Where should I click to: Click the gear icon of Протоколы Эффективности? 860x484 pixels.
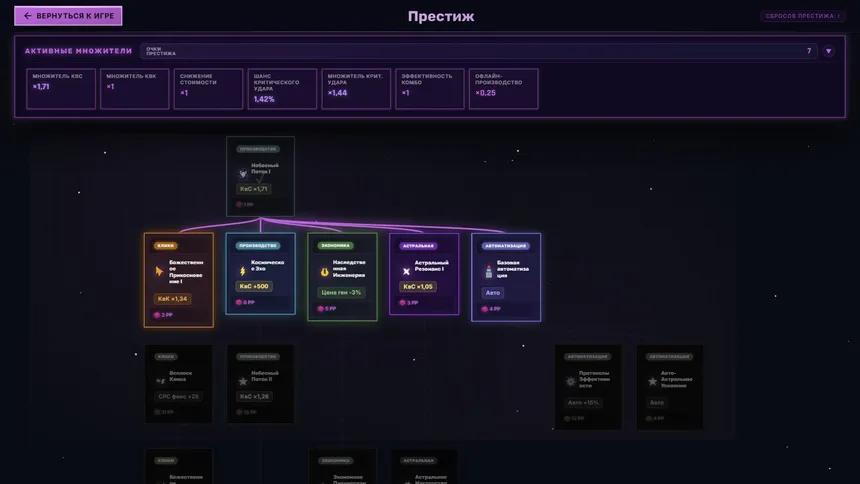pyautogui.click(x=570, y=381)
